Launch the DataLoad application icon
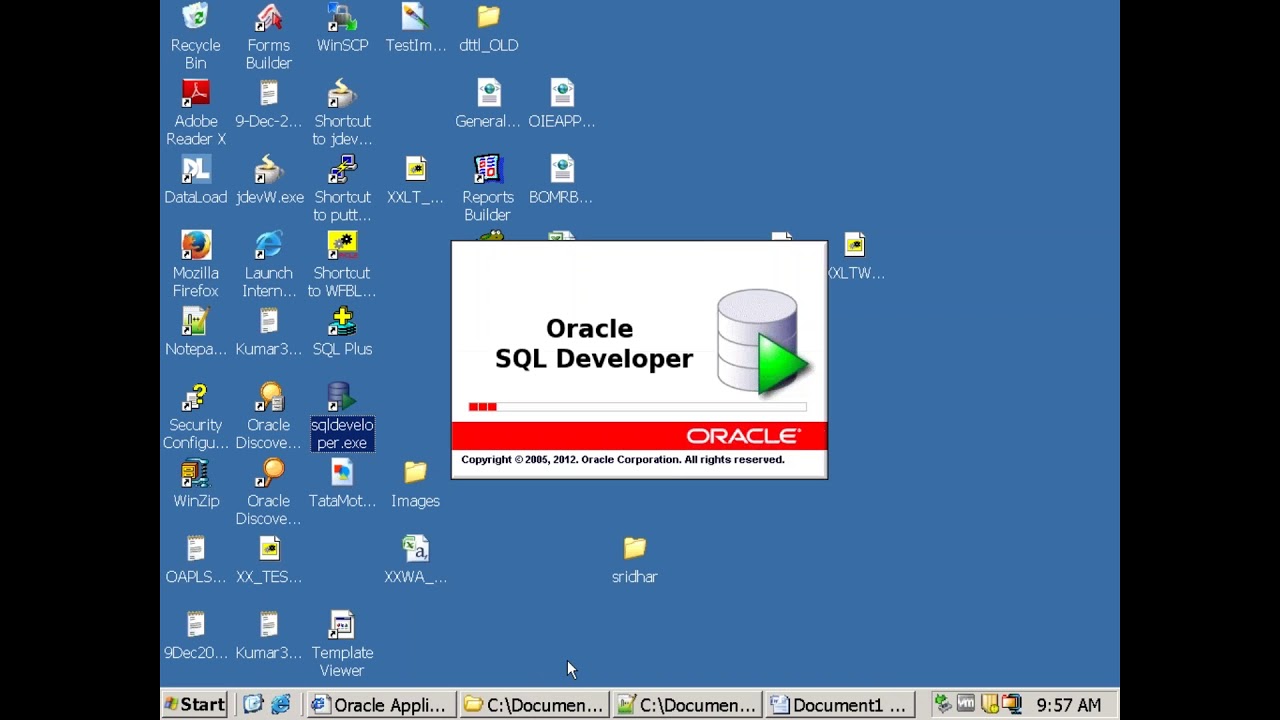This screenshot has height=720, width=1280. pos(195,180)
